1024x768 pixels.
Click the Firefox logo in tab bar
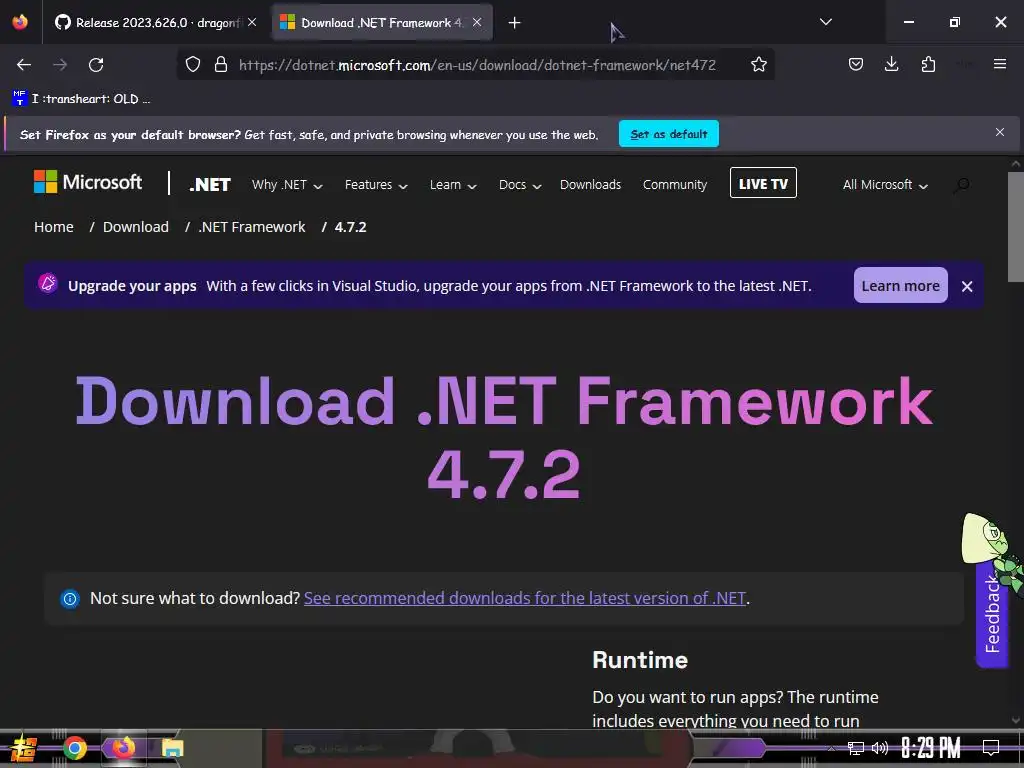pyautogui.click(x=20, y=22)
